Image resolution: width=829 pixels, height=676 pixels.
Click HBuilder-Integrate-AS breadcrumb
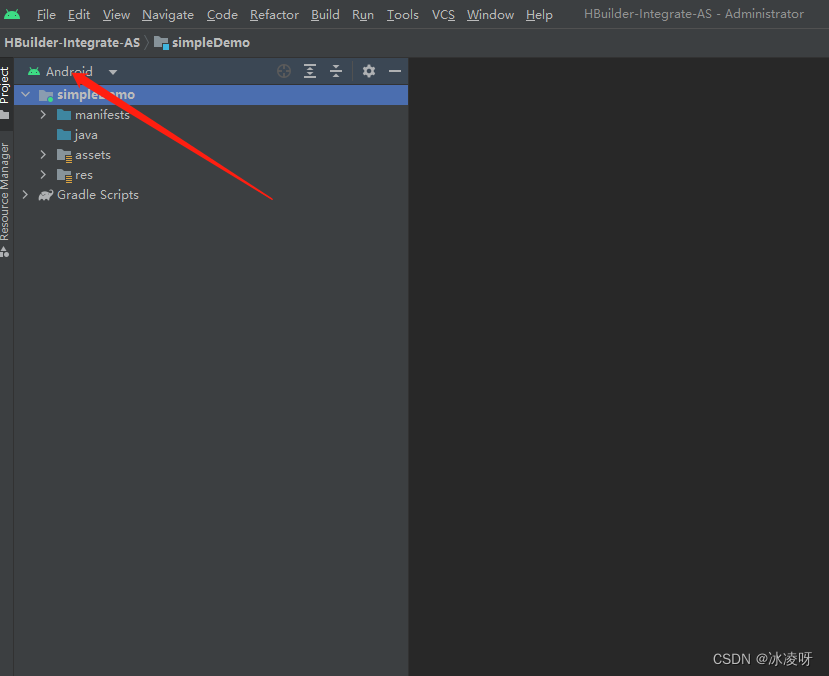(72, 42)
